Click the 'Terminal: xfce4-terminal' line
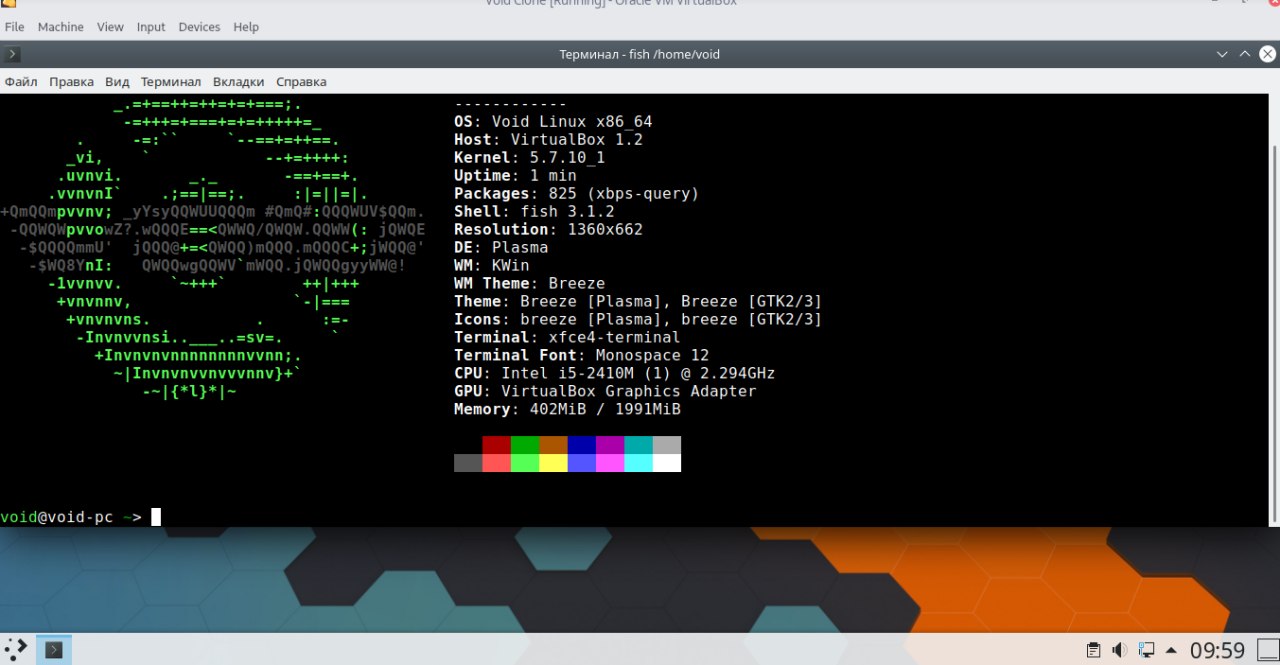This screenshot has width=1280, height=665. point(567,338)
